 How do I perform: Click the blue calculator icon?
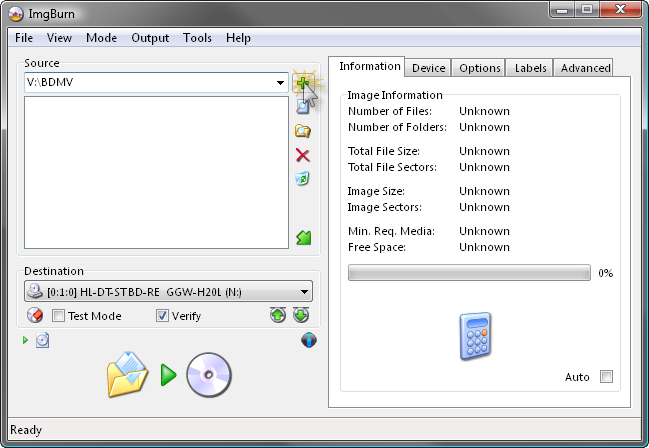tap(476, 336)
